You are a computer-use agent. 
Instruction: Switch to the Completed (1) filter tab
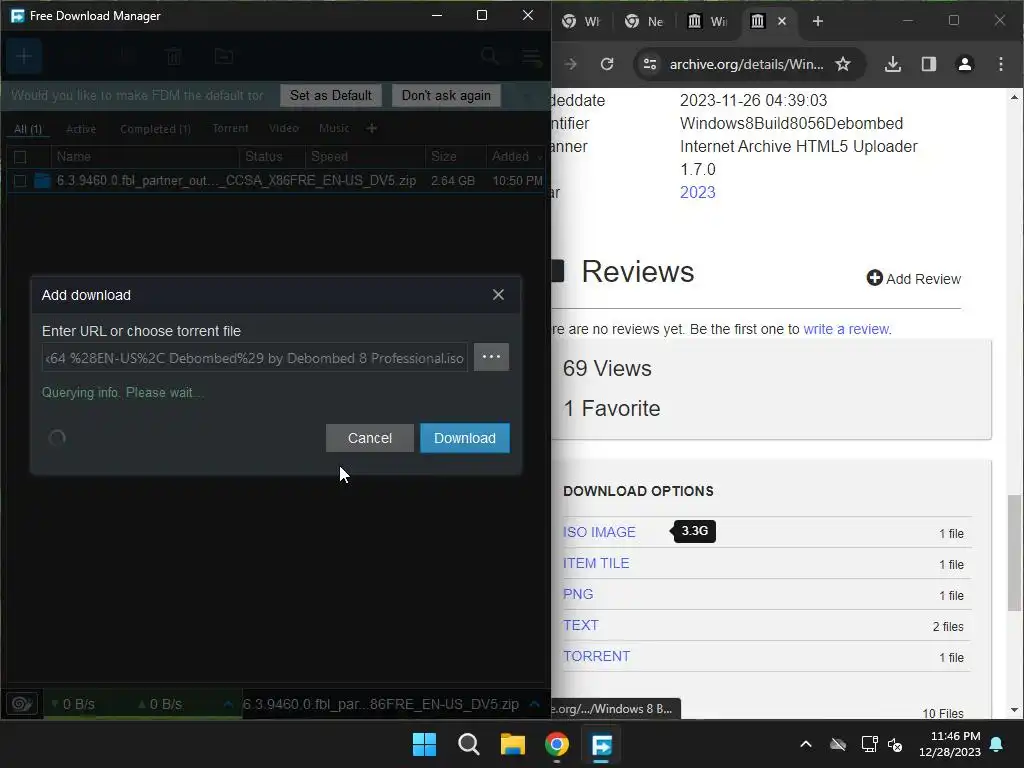(155, 129)
